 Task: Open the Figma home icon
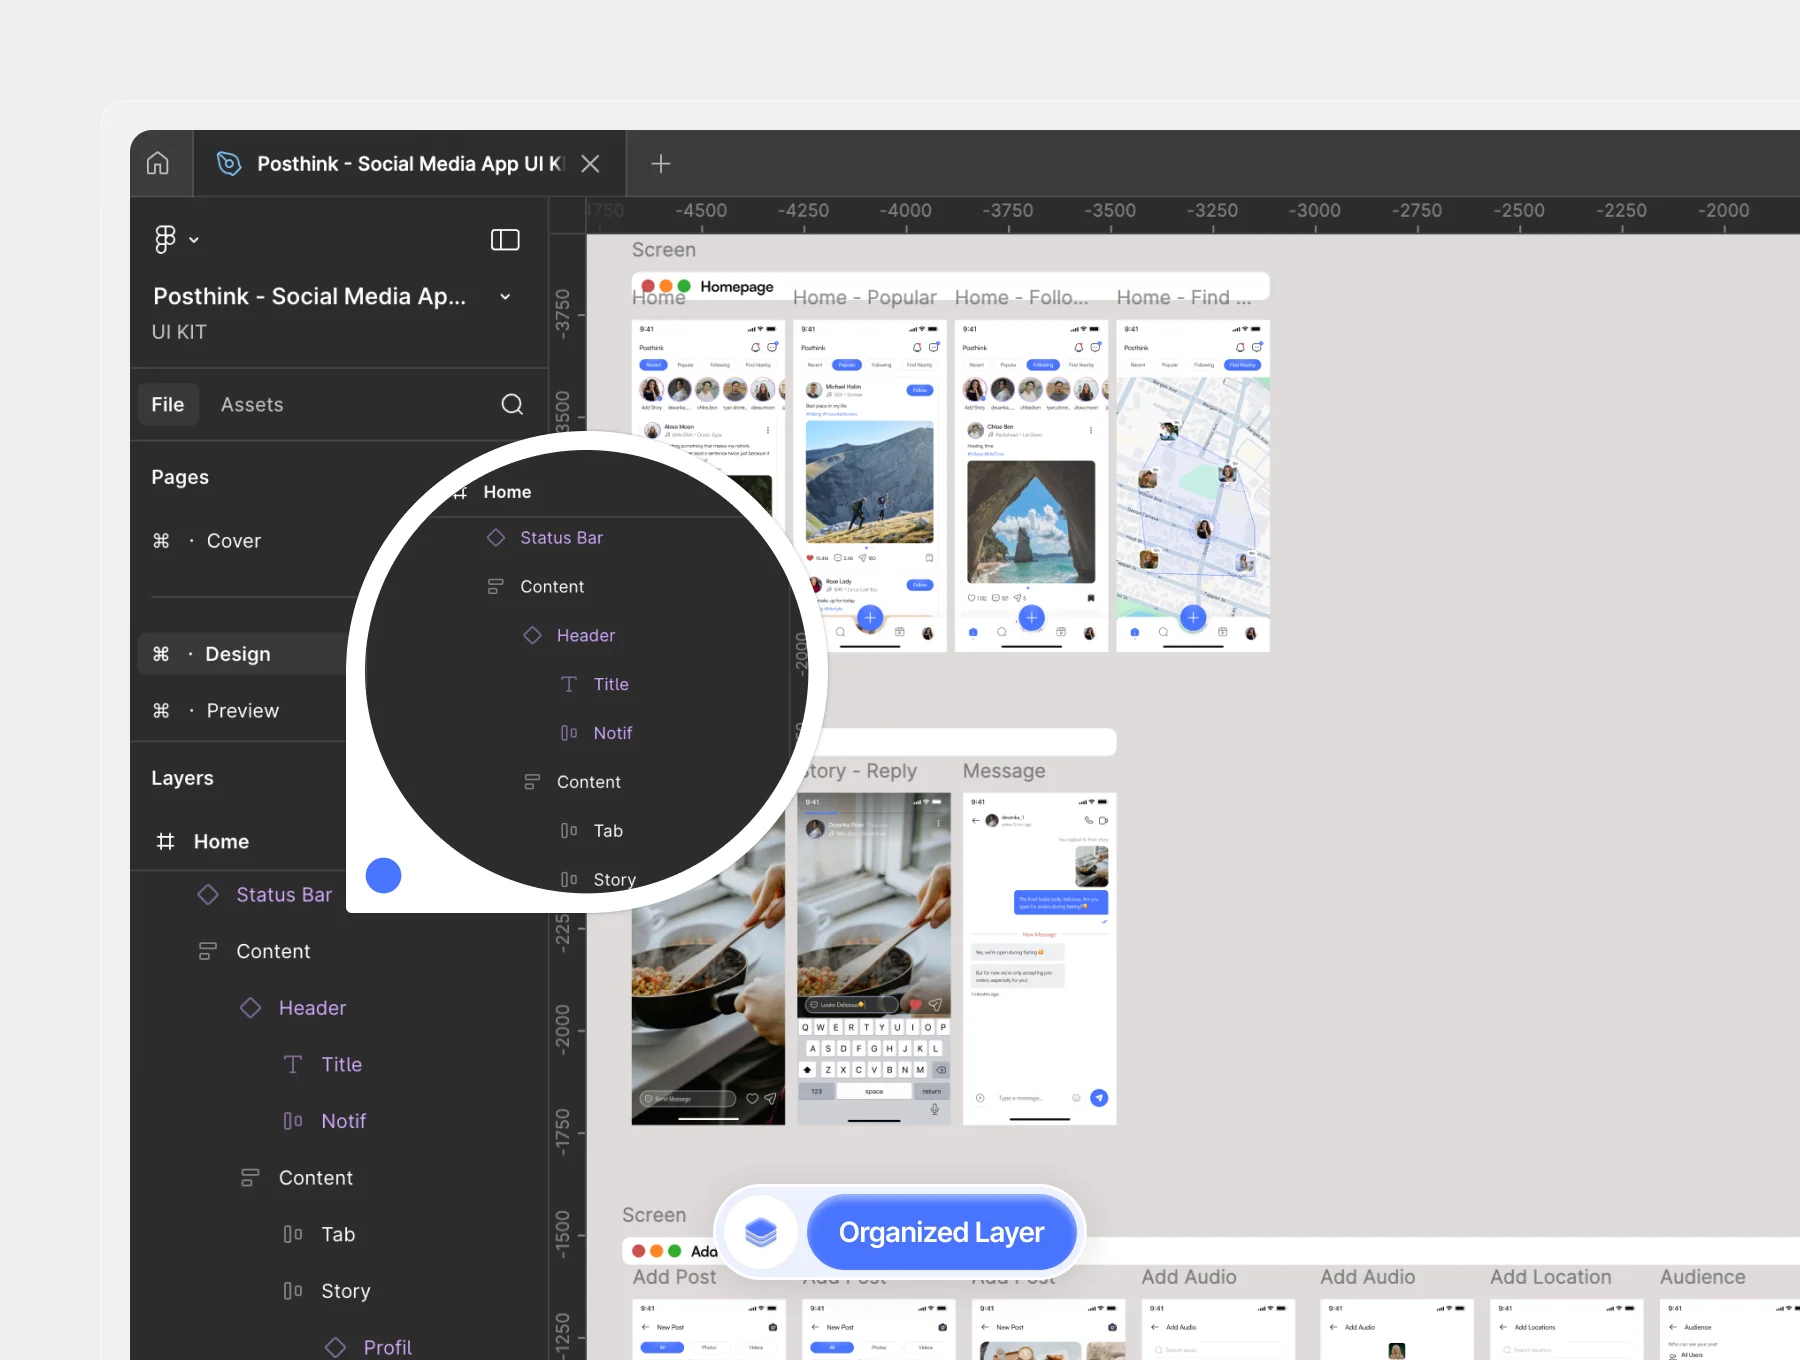click(158, 163)
